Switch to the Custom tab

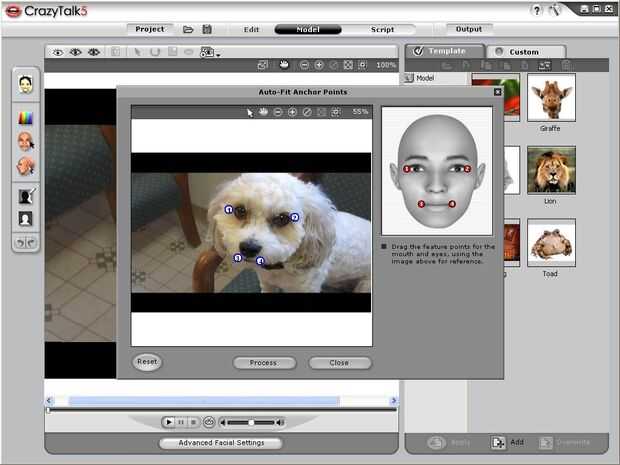(x=522, y=52)
